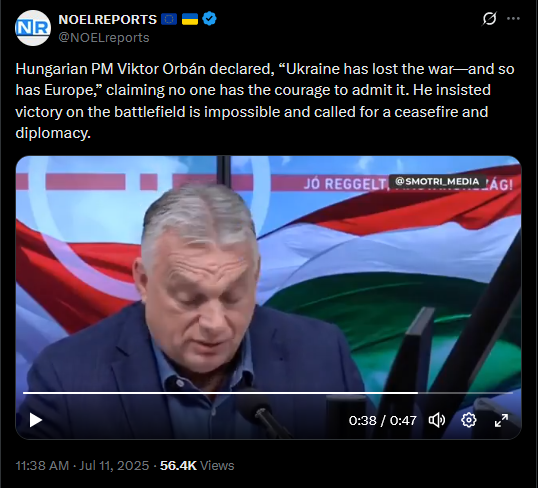Click the played portion of the video progress bar
This screenshot has height=488, width=538.
pos(220,393)
